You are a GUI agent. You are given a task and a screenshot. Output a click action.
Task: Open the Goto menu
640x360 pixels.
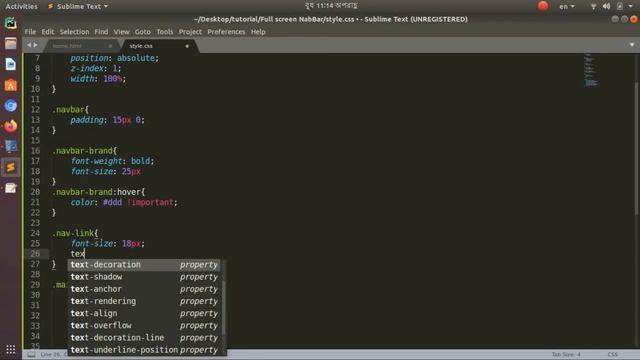click(142, 32)
